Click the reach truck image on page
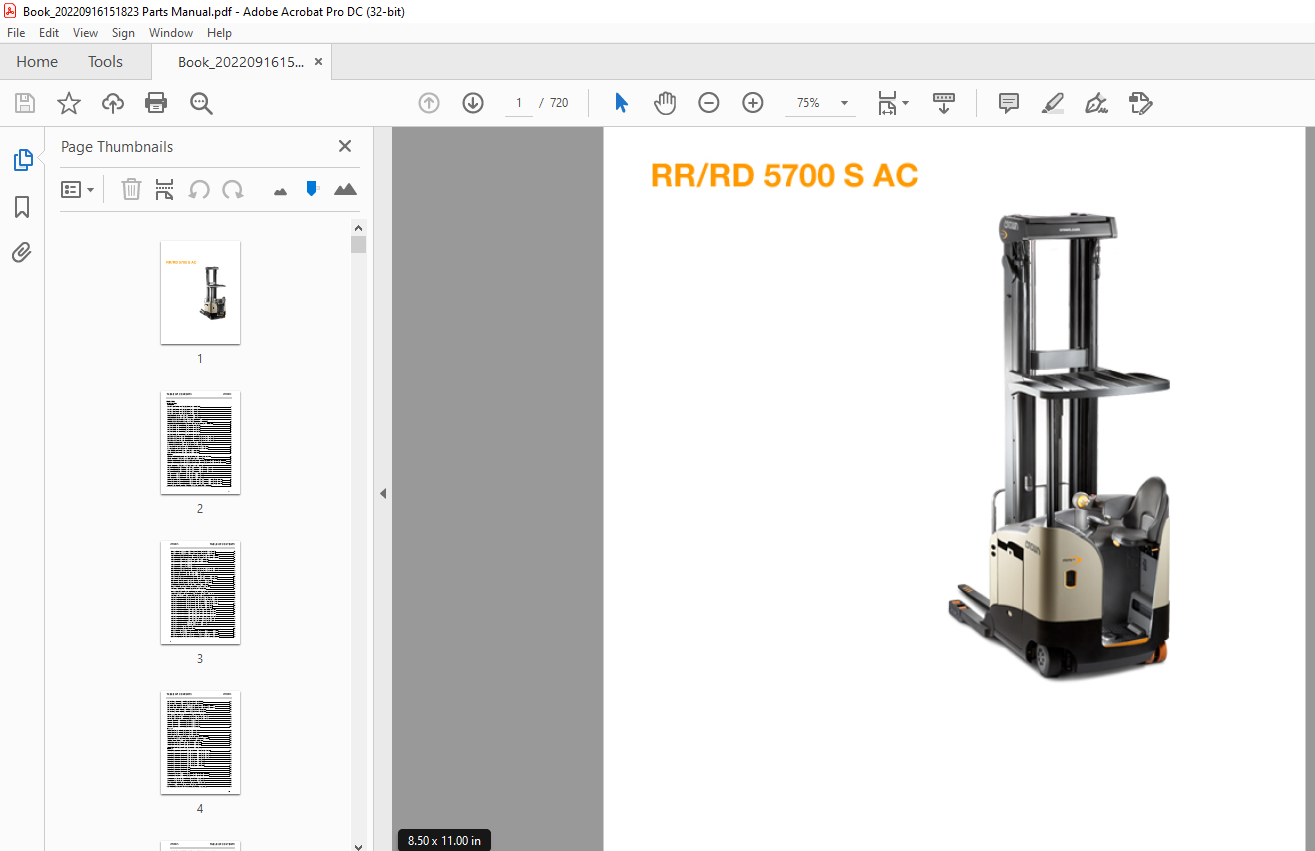Viewport: 1315px width, 851px height. pyautogui.click(x=1059, y=445)
